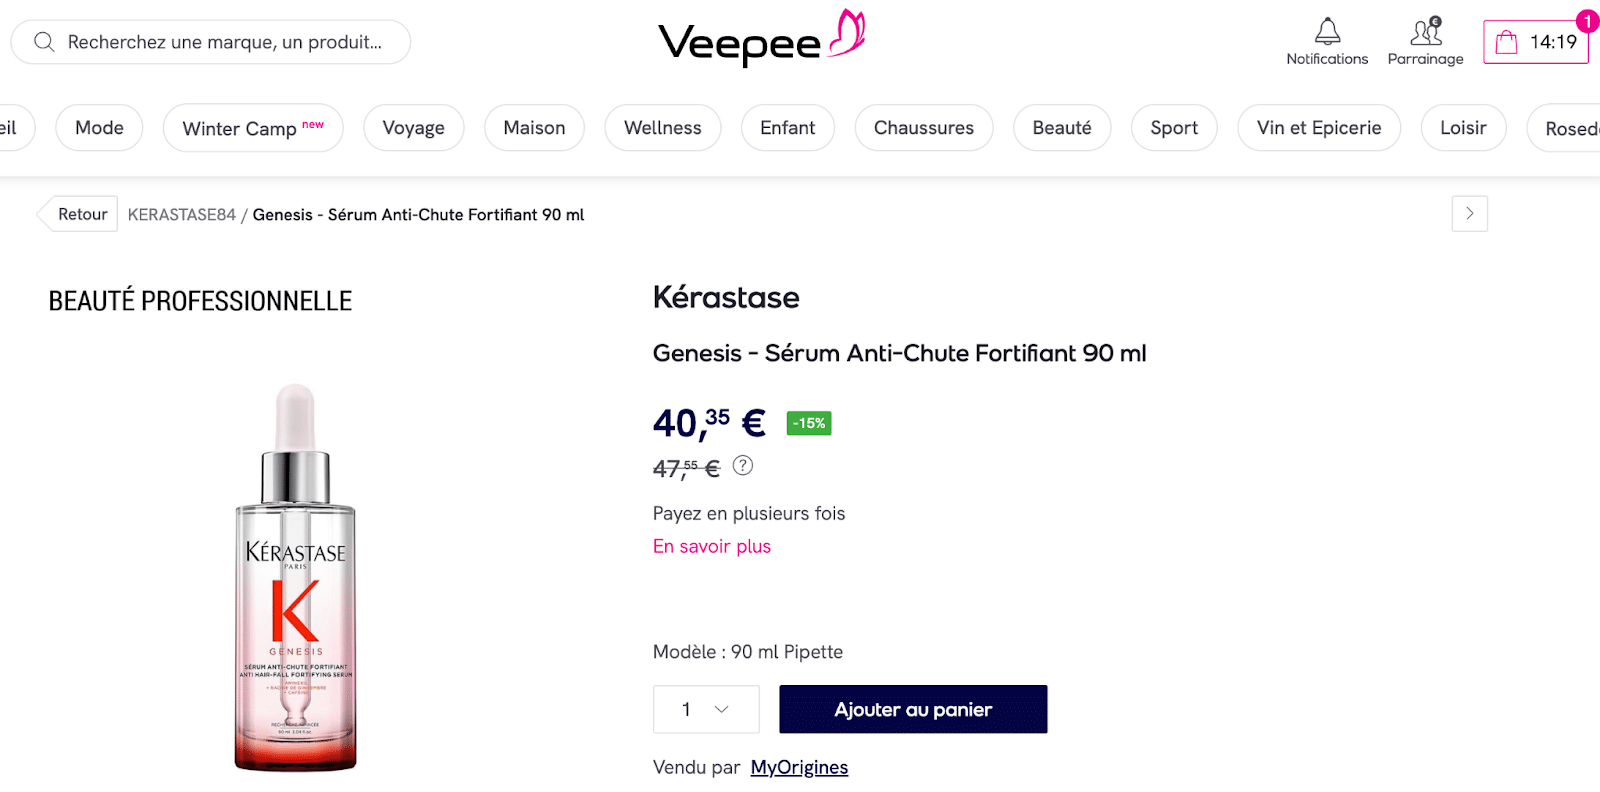Open the shopping cart with timer
Image resolution: width=1600 pixels, height=792 pixels.
pyautogui.click(x=1536, y=42)
